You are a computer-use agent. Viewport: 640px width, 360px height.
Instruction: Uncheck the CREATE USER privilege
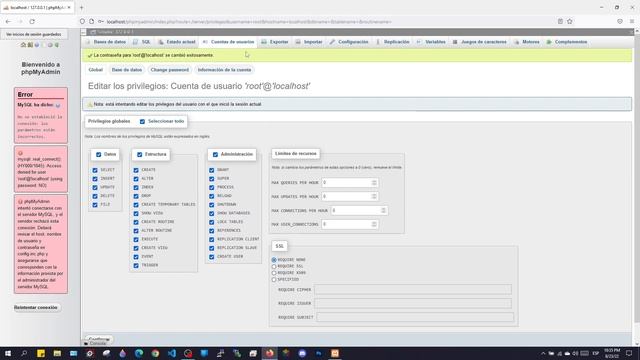[x=211, y=257]
